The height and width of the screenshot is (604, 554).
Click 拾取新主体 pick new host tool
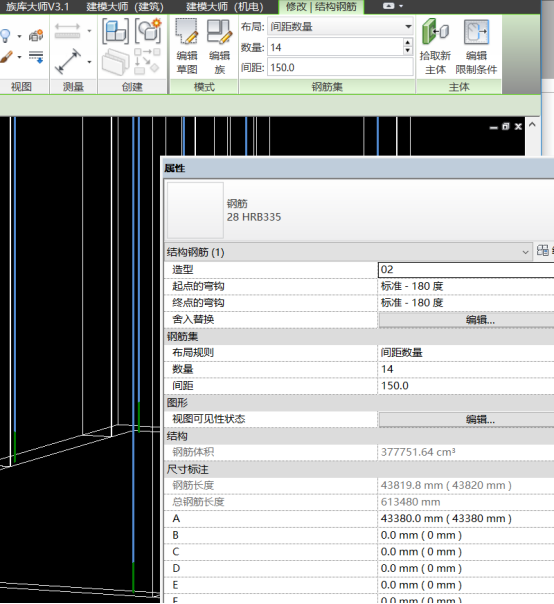435,47
